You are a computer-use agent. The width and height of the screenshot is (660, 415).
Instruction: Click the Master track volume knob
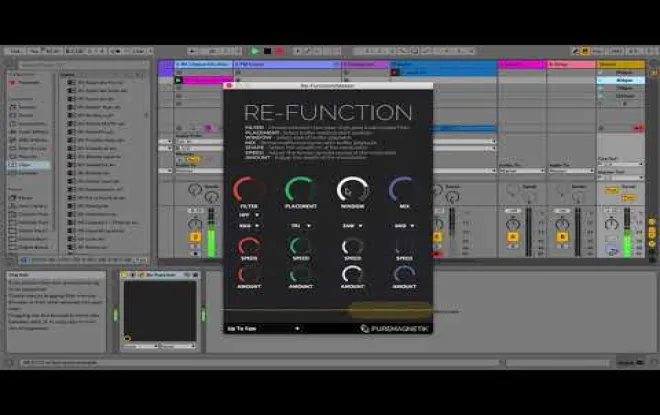pos(611,223)
